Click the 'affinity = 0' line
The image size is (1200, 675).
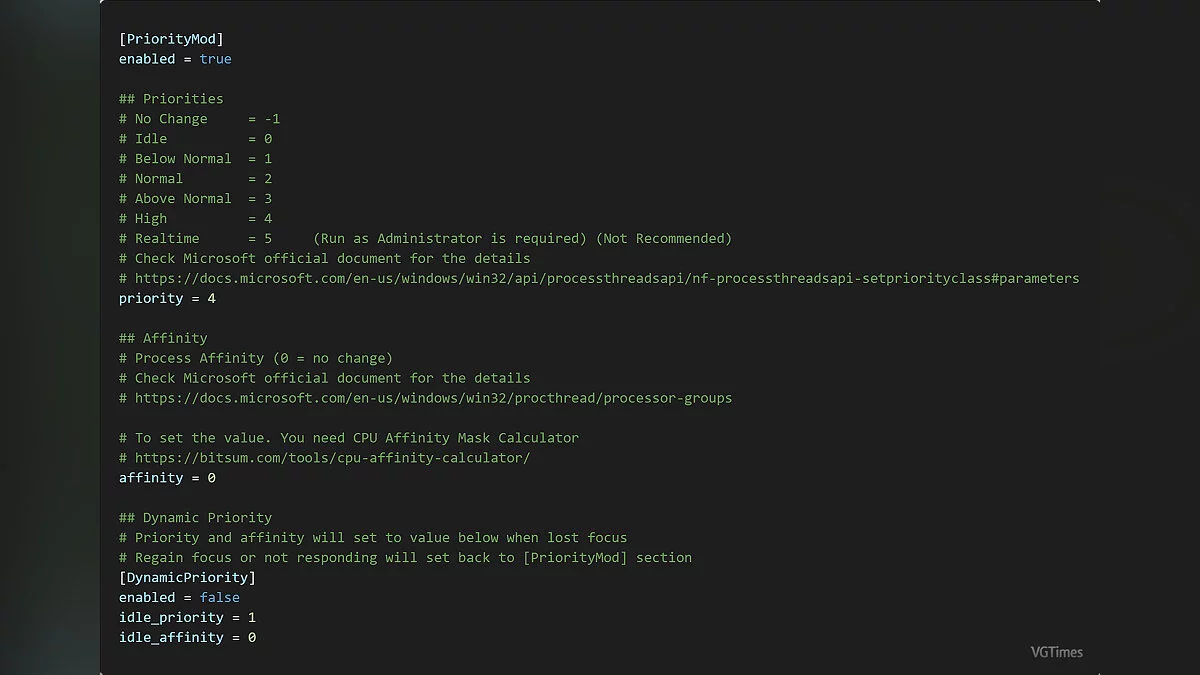[x=167, y=478]
